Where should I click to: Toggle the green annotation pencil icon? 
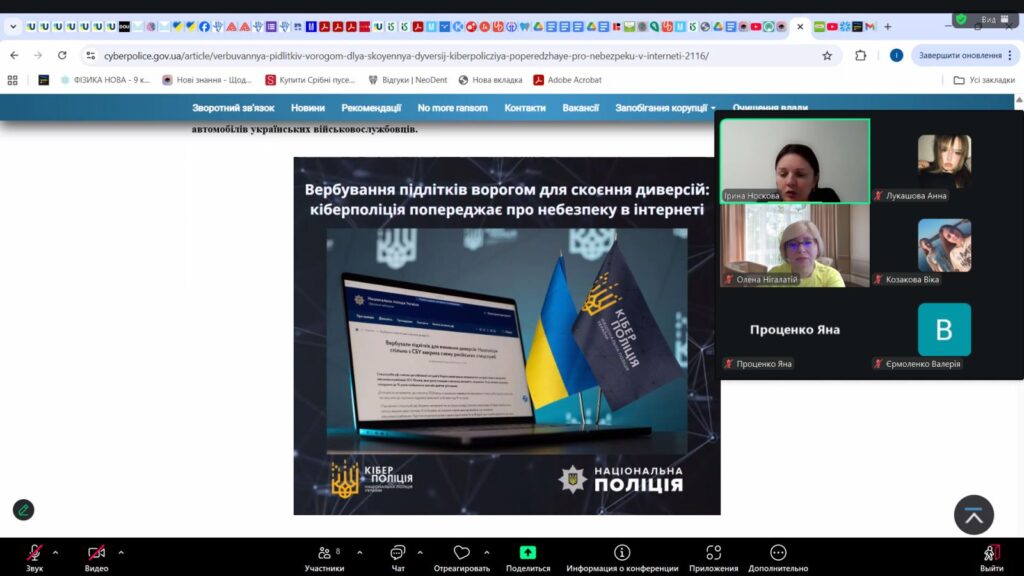pyautogui.click(x=23, y=509)
